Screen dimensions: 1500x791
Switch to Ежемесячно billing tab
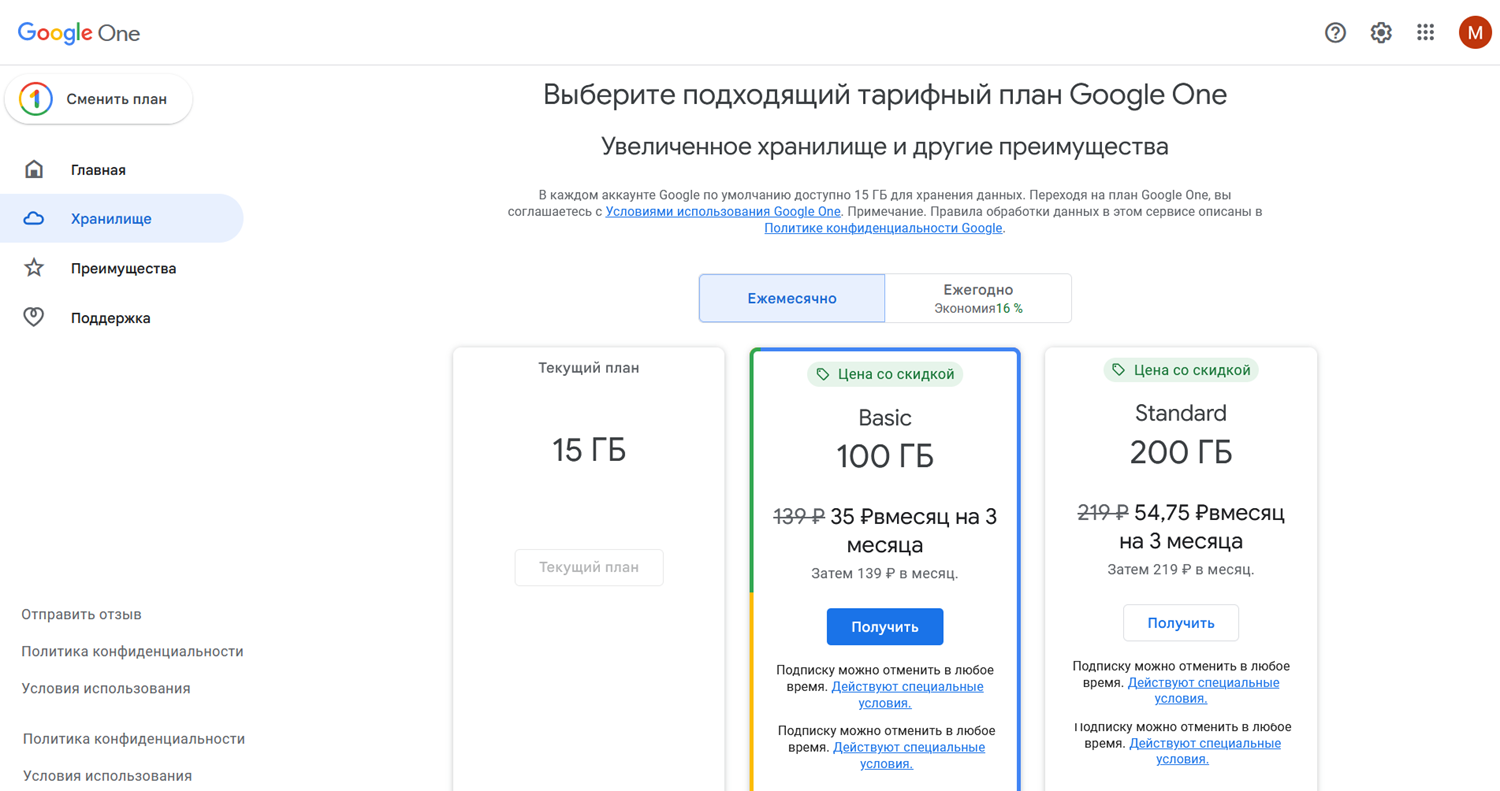792,298
